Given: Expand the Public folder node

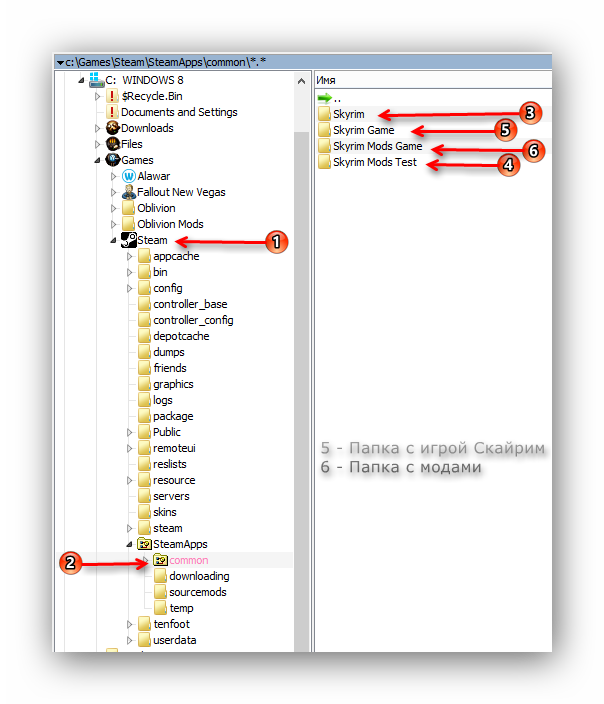Looking at the screenshot, I should (x=129, y=432).
